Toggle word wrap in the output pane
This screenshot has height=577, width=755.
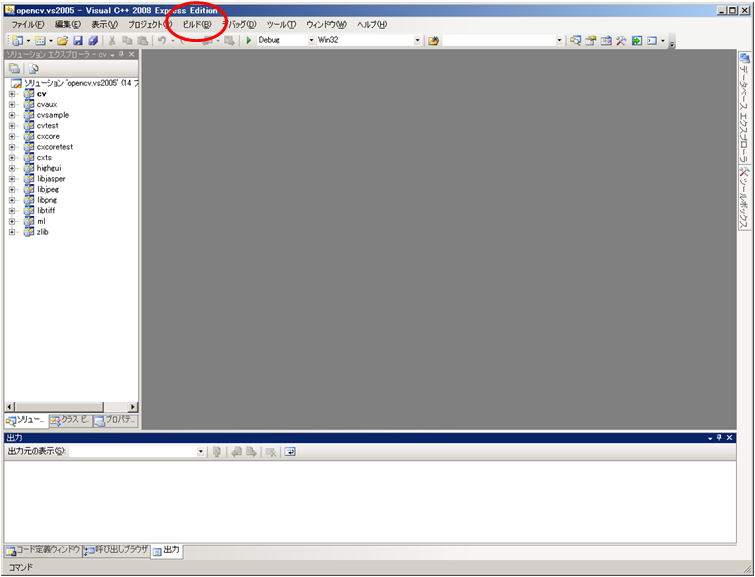click(x=289, y=452)
